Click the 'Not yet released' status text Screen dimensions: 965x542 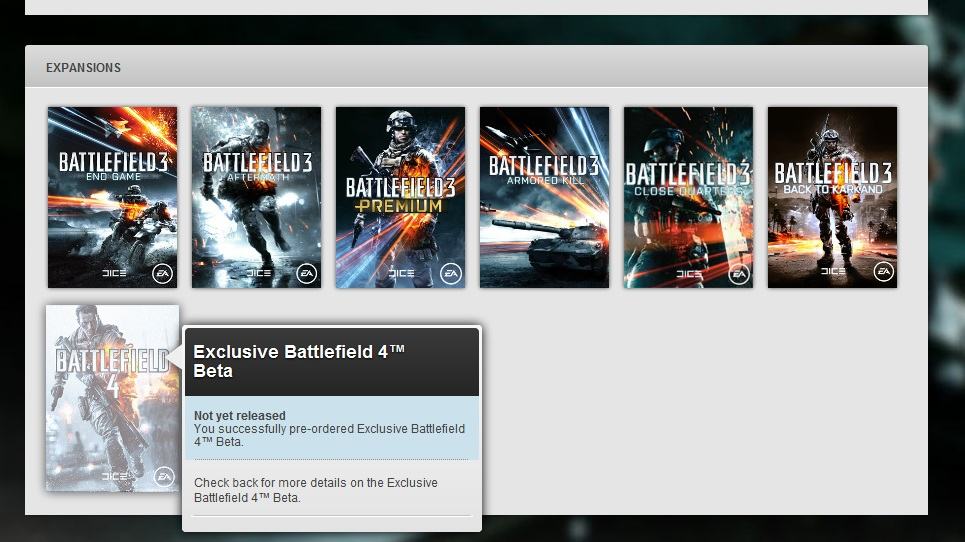tap(239, 415)
